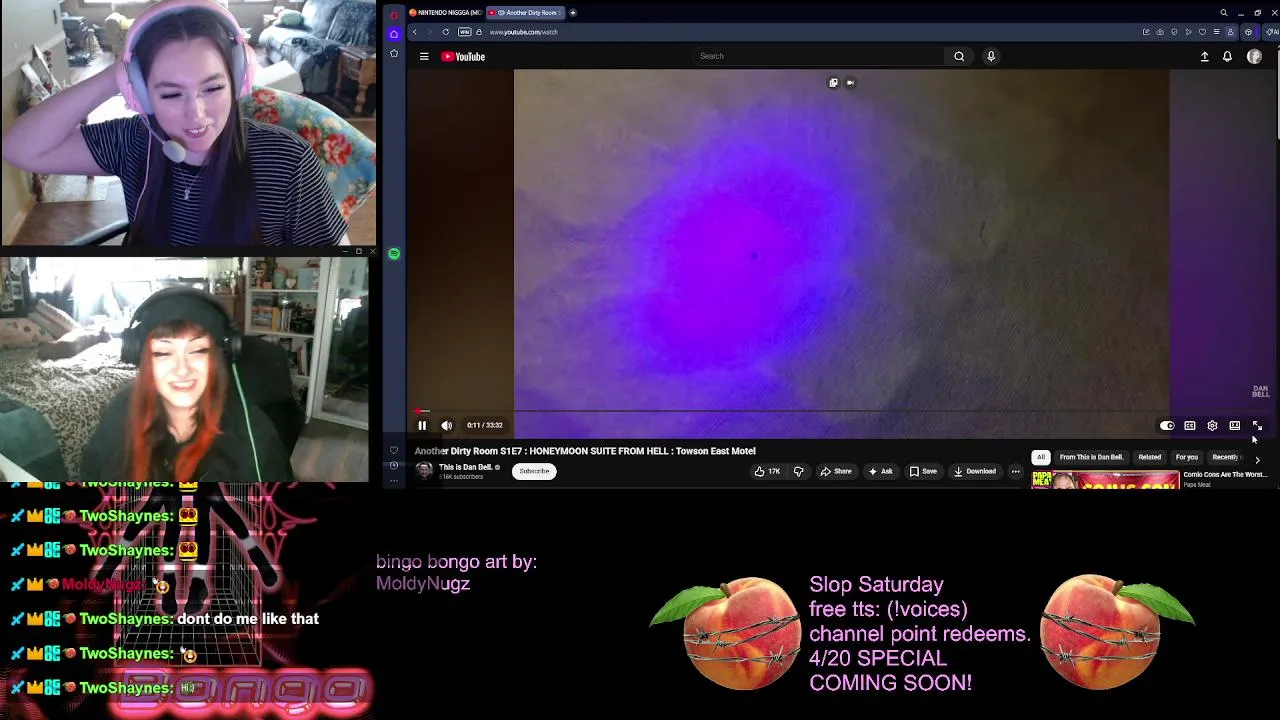Click the video title Another Dirty Room S1E7
The width and height of the screenshot is (1280, 720).
[x=585, y=451]
